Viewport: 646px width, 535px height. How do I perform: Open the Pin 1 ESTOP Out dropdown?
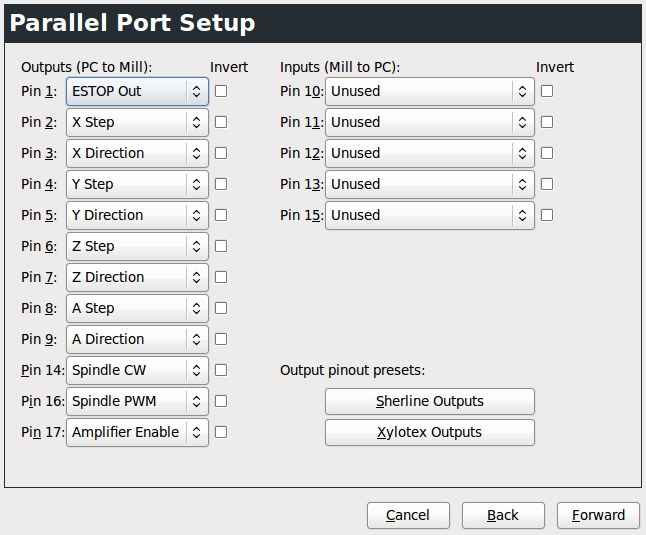[137, 91]
